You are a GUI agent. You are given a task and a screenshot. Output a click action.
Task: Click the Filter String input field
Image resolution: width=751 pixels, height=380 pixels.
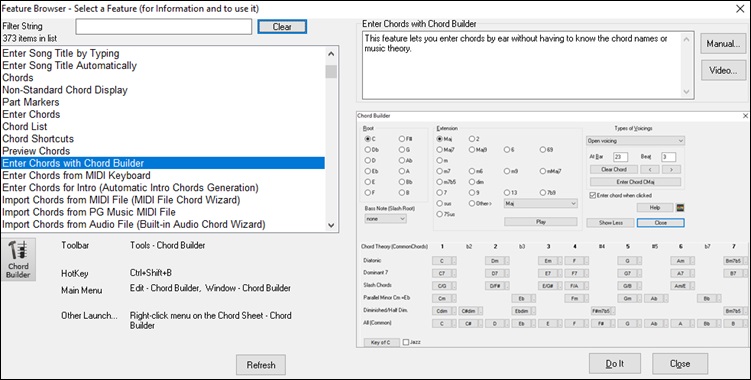coord(163,27)
